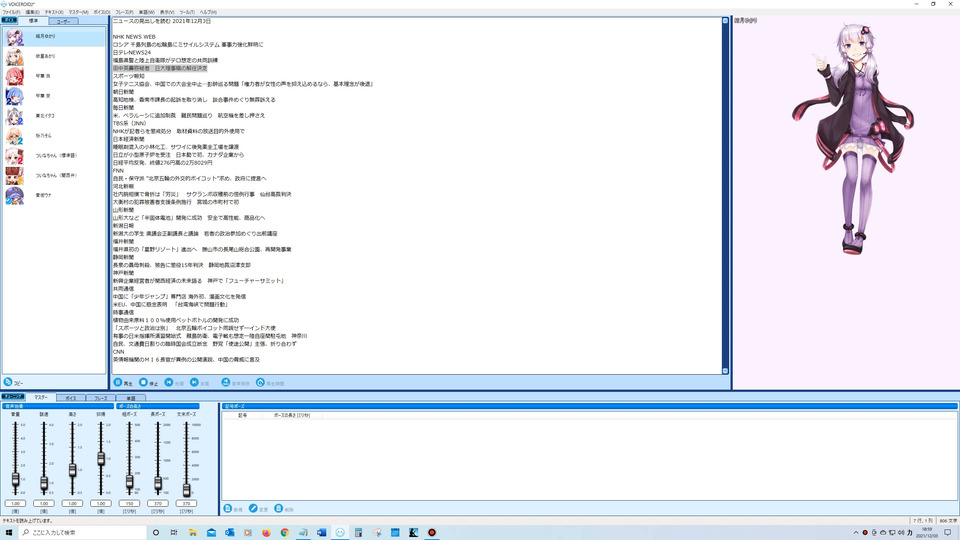Image resolution: width=960 pixels, height=540 pixels.
Task: Click the 高さ pitch slider handle
Action: pyautogui.click(x=72, y=470)
